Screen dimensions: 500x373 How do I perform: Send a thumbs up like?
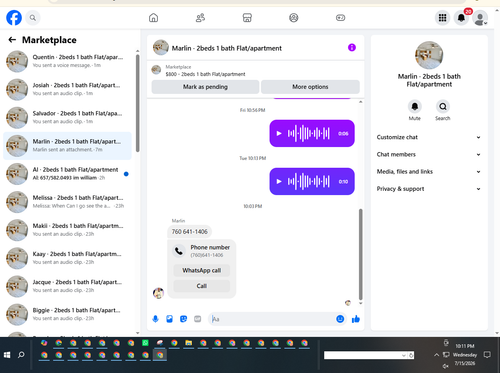point(356,319)
